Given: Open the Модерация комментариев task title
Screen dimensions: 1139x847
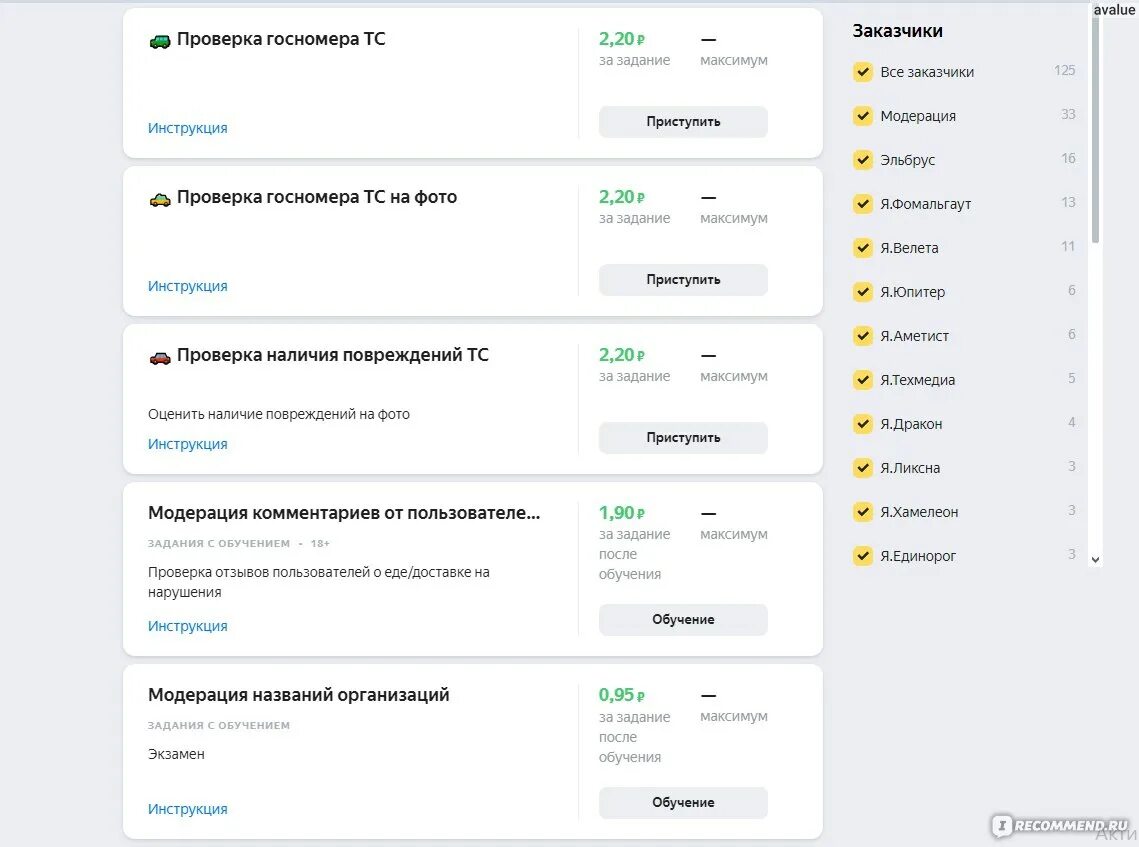Looking at the screenshot, I should coord(344,513).
